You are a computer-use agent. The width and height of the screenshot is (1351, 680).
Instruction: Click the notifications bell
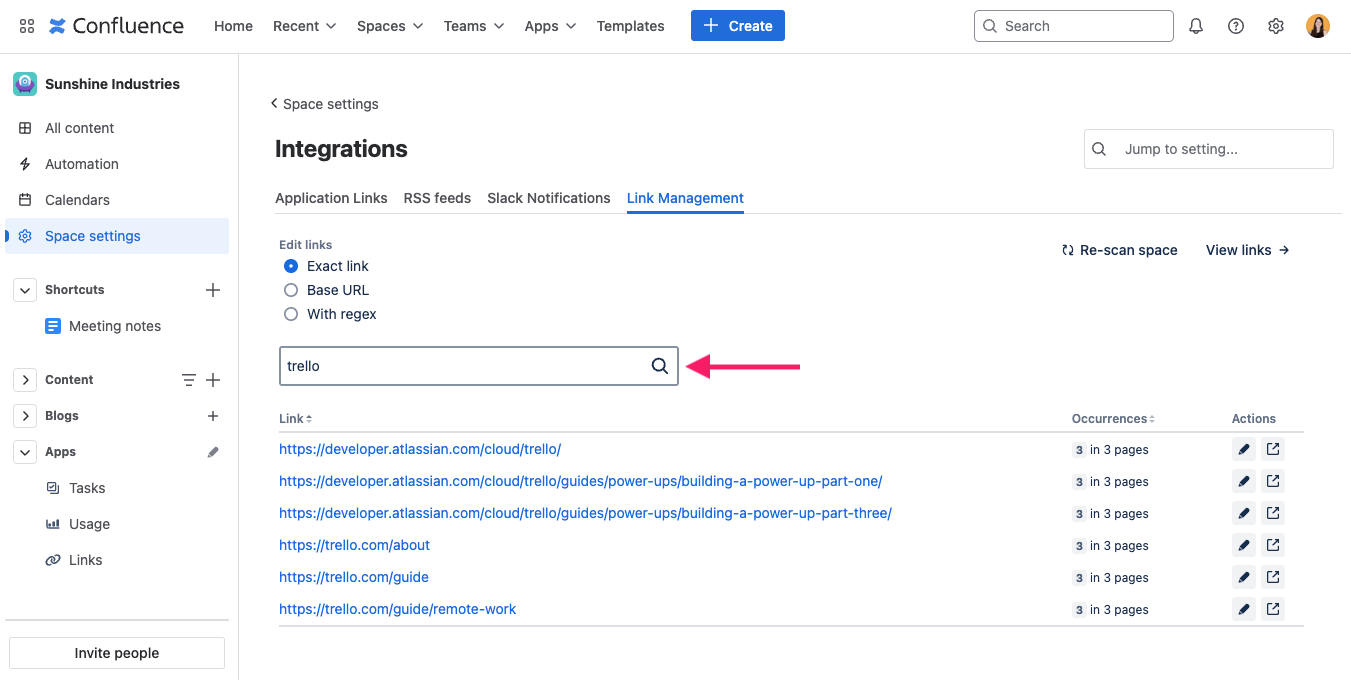click(x=1195, y=25)
